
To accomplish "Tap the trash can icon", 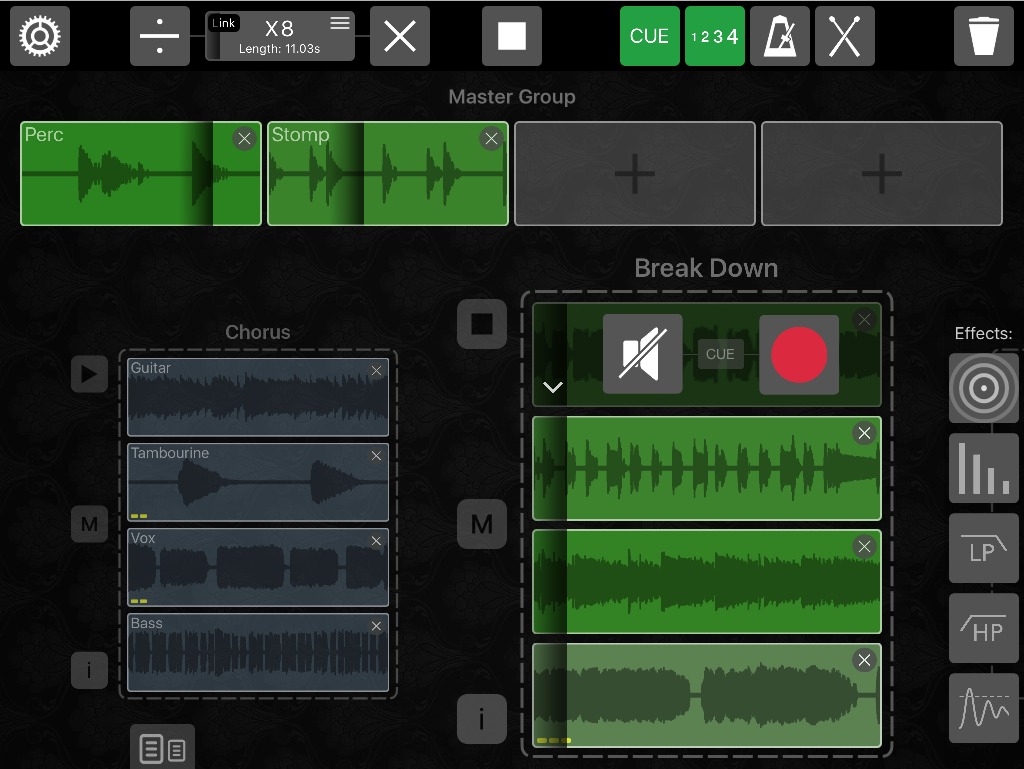I will pos(984,36).
